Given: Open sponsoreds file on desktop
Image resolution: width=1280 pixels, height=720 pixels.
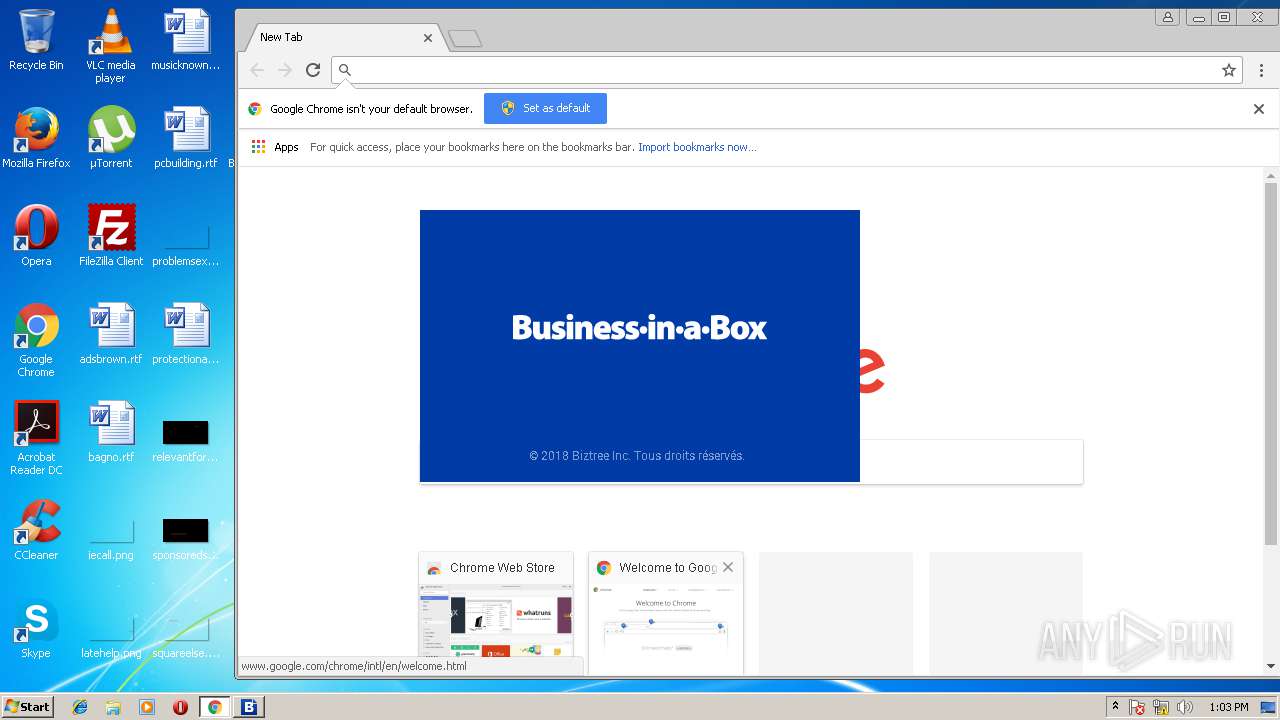Looking at the screenshot, I should [186, 540].
